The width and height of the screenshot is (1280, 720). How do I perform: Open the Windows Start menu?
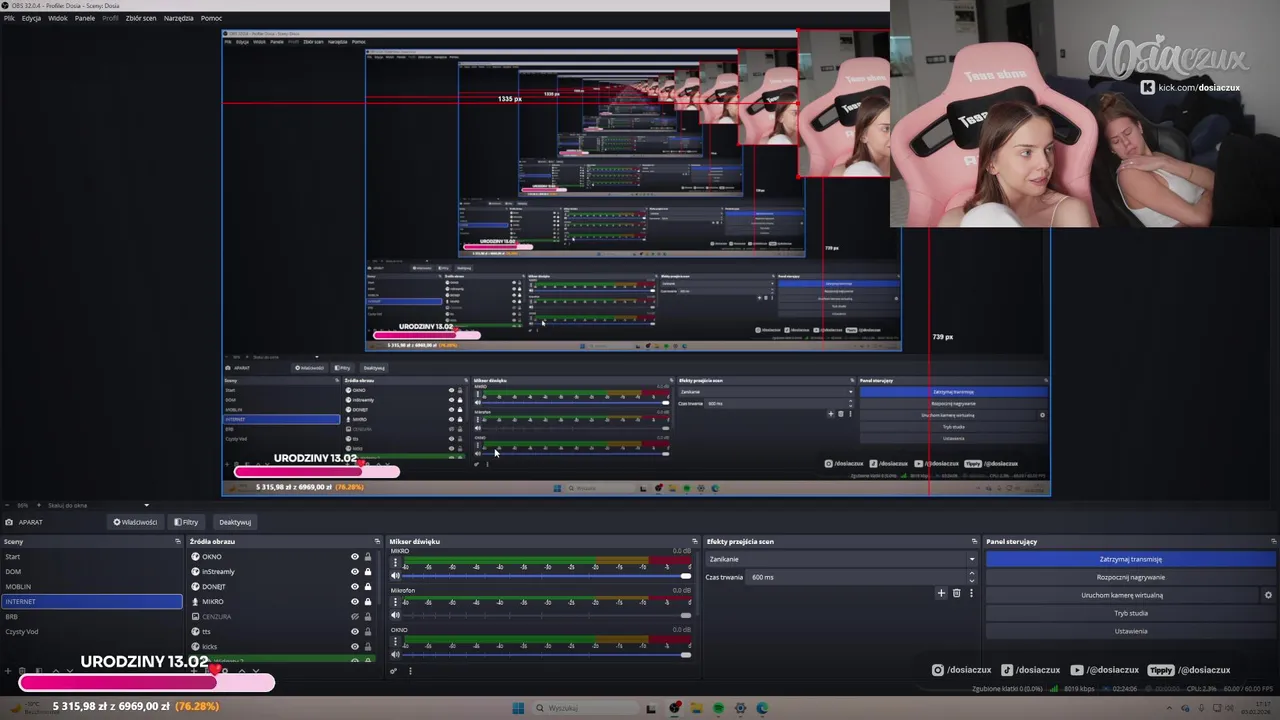coord(518,708)
